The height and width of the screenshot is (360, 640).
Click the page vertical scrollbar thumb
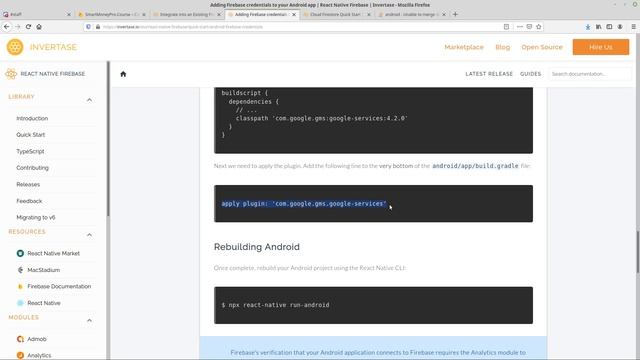coord(638,252)
